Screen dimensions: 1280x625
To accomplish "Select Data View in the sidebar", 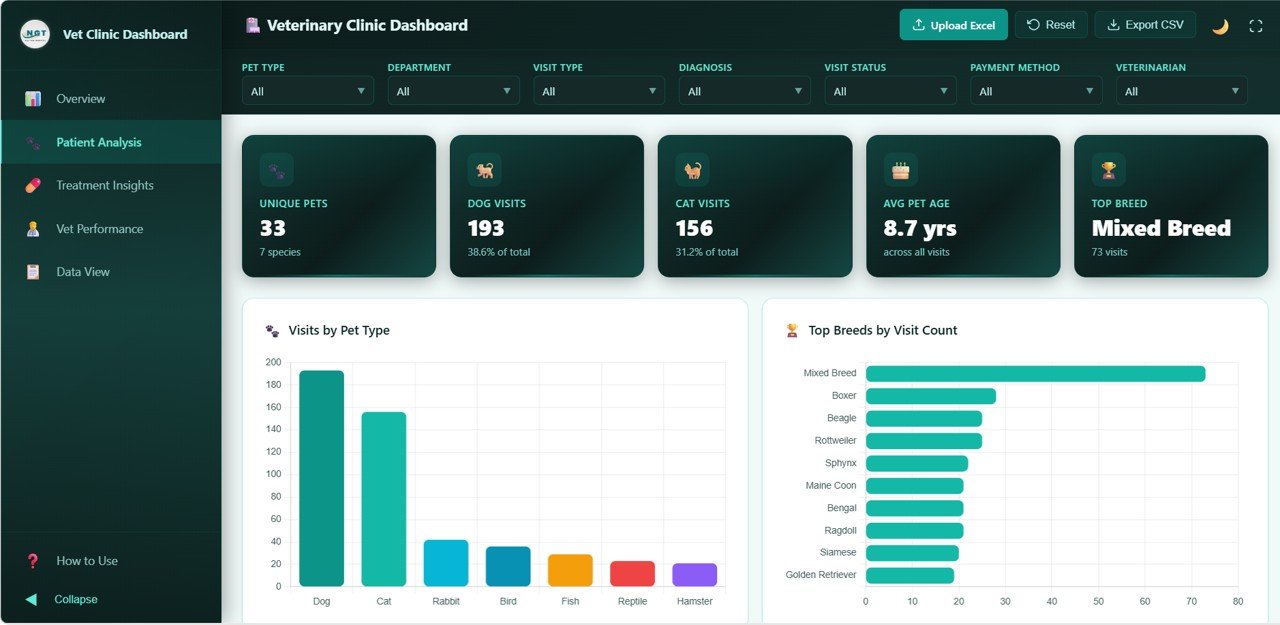I will (x=83, y=271).
